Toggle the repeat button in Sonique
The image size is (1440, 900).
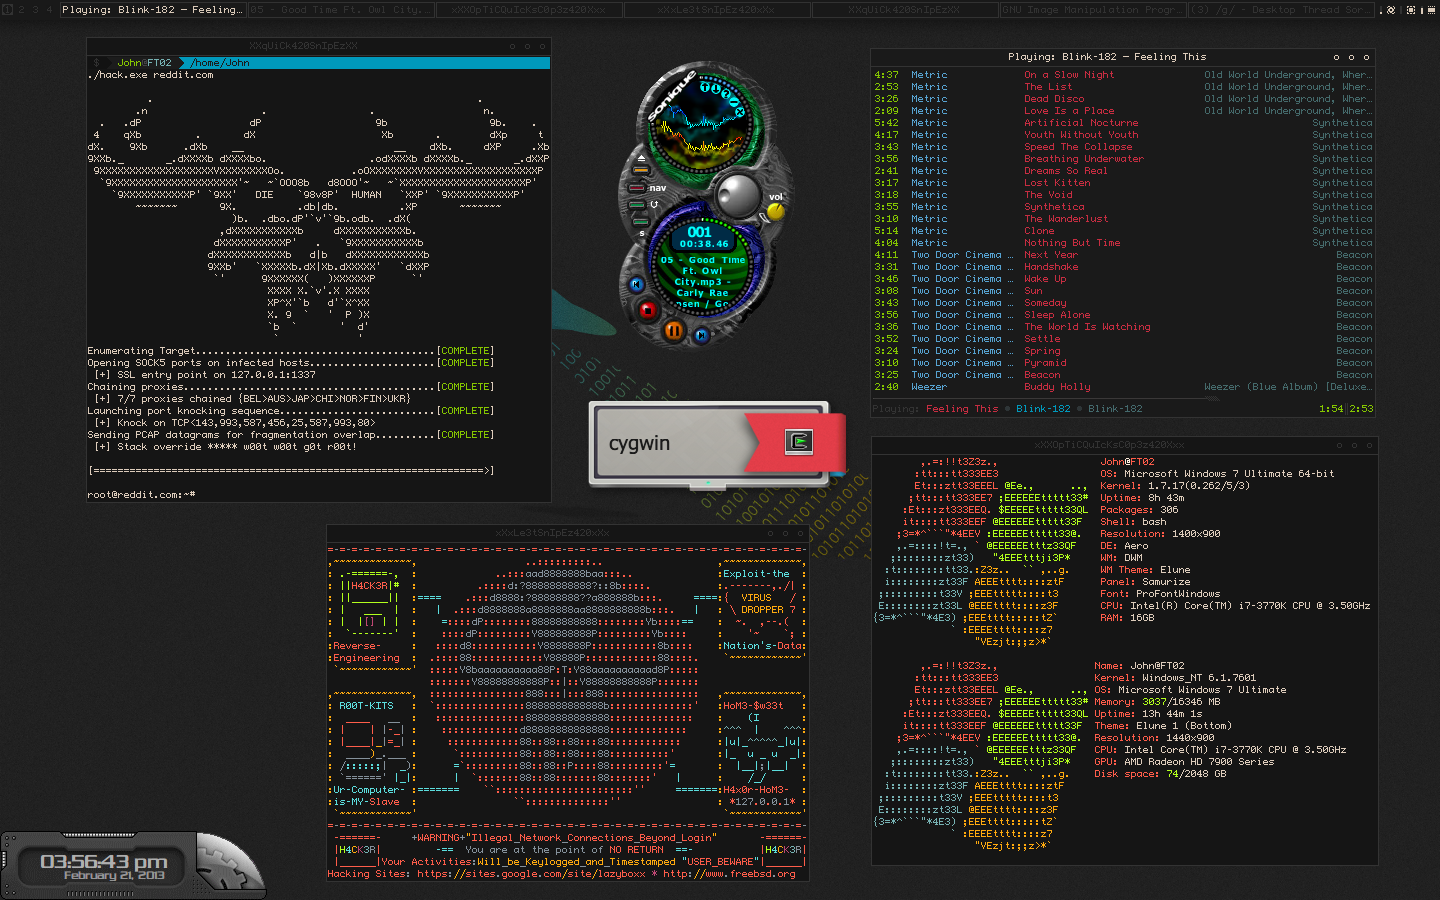click(x=641, y=204)
